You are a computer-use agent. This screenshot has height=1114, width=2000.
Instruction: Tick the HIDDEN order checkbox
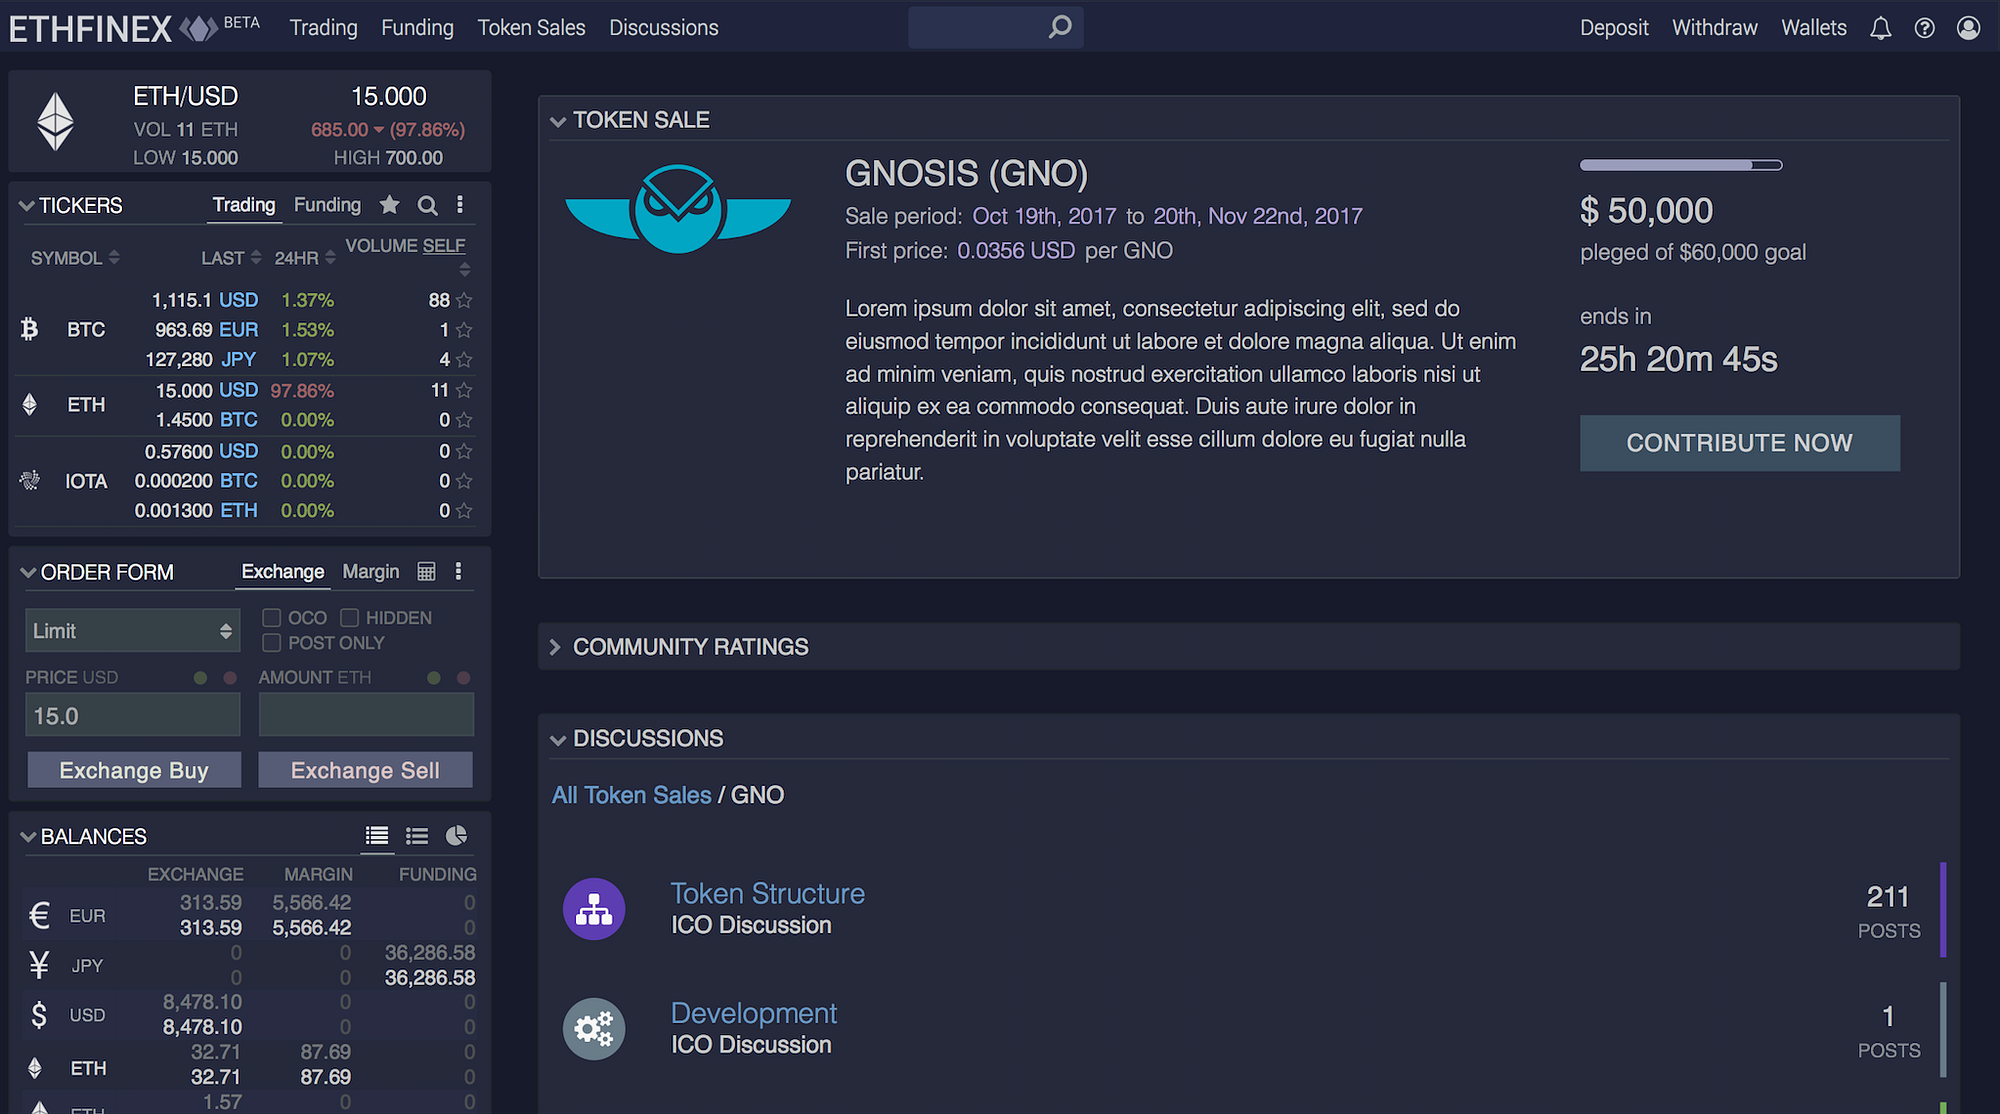349,618
